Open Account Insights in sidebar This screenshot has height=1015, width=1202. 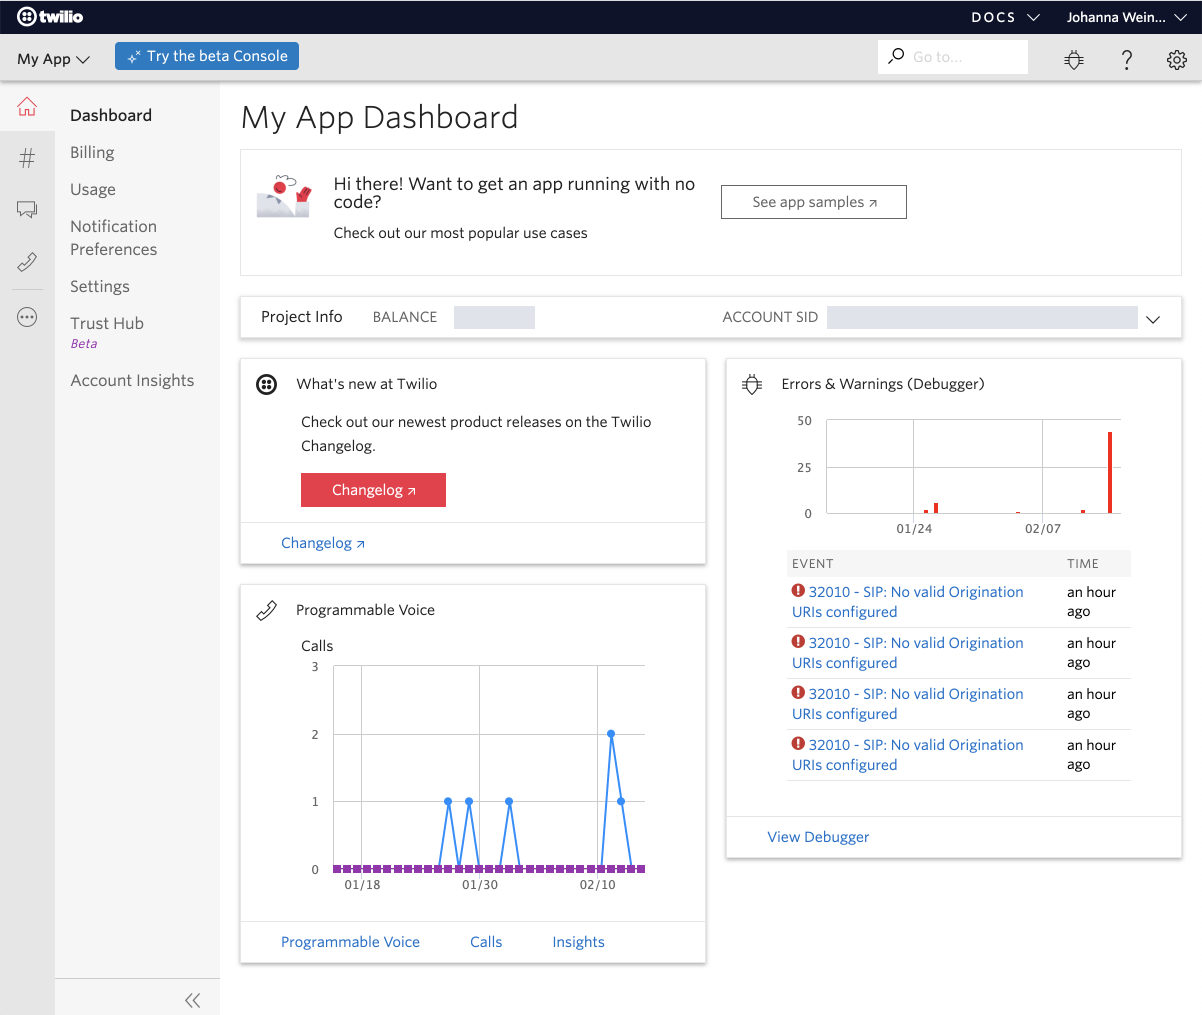[132, 380]
